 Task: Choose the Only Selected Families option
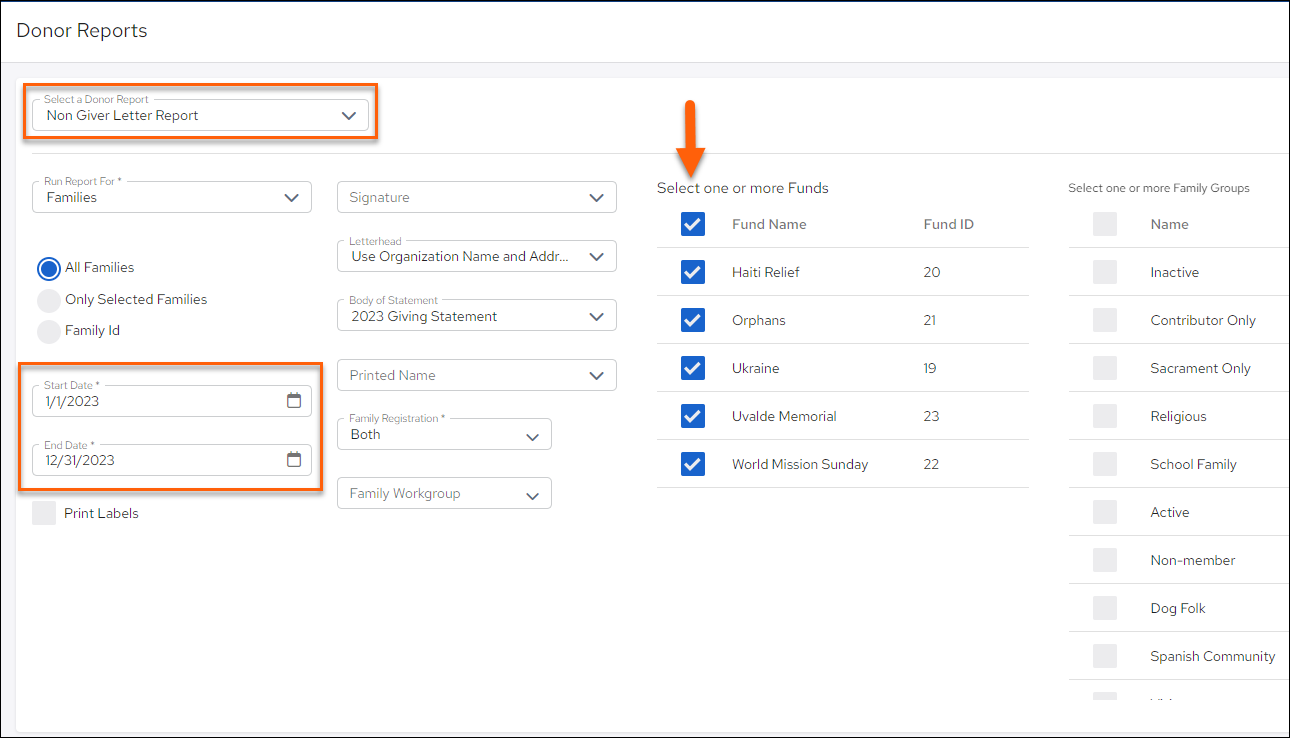49,300
